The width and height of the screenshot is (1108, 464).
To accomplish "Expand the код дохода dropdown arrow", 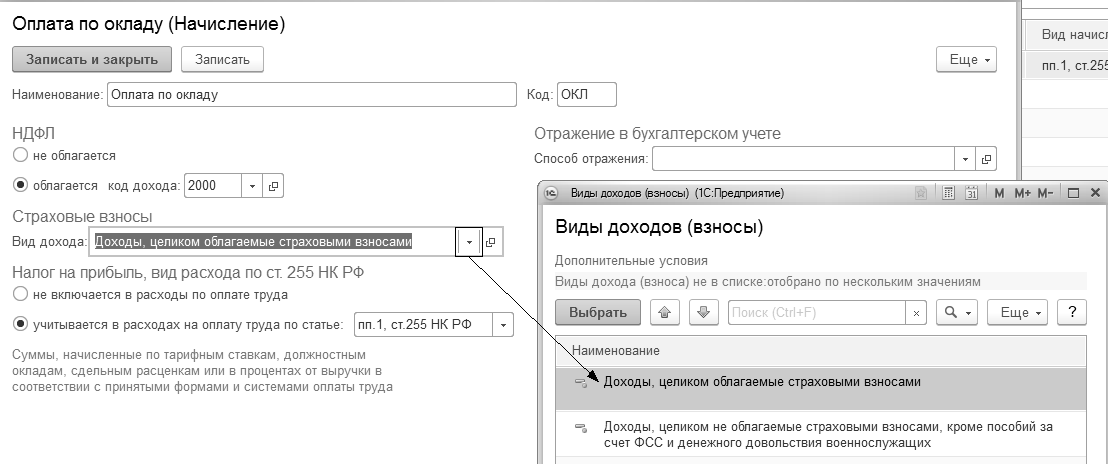I will tap(252, 186).
